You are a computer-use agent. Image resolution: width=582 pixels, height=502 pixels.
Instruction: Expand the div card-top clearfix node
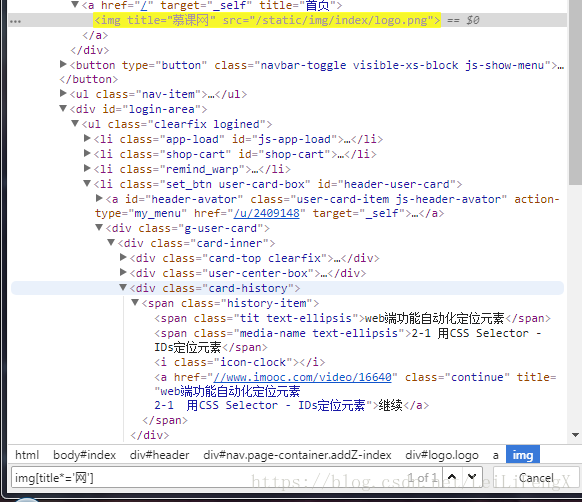[x=123, y=257]
